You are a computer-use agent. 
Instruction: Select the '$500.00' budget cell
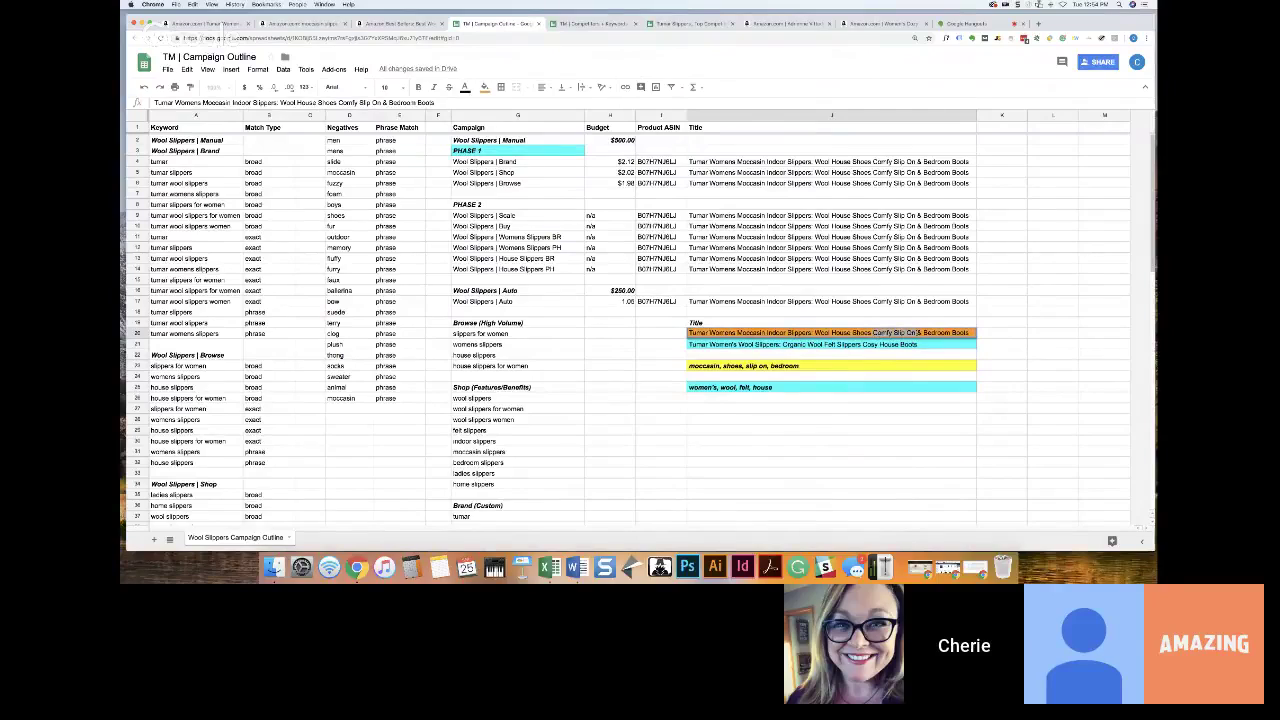610,140
